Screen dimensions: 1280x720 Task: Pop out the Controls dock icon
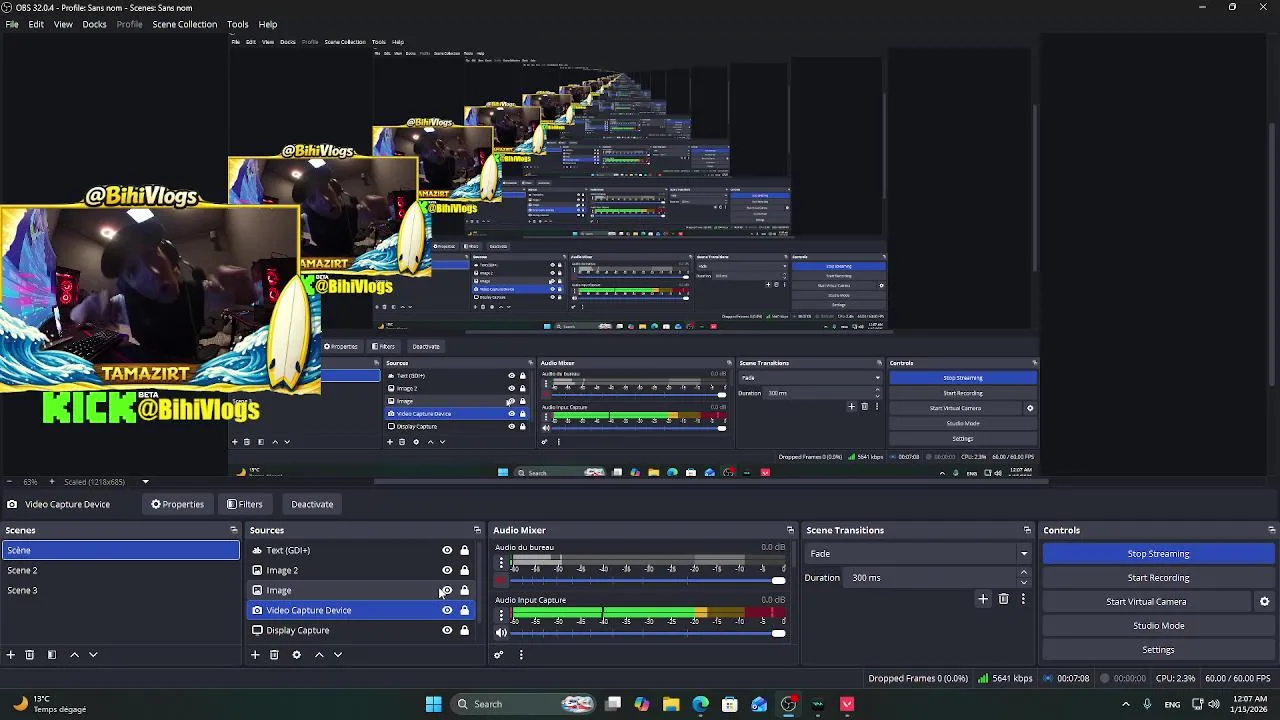pyautogui.click(x=1272, y=530)
